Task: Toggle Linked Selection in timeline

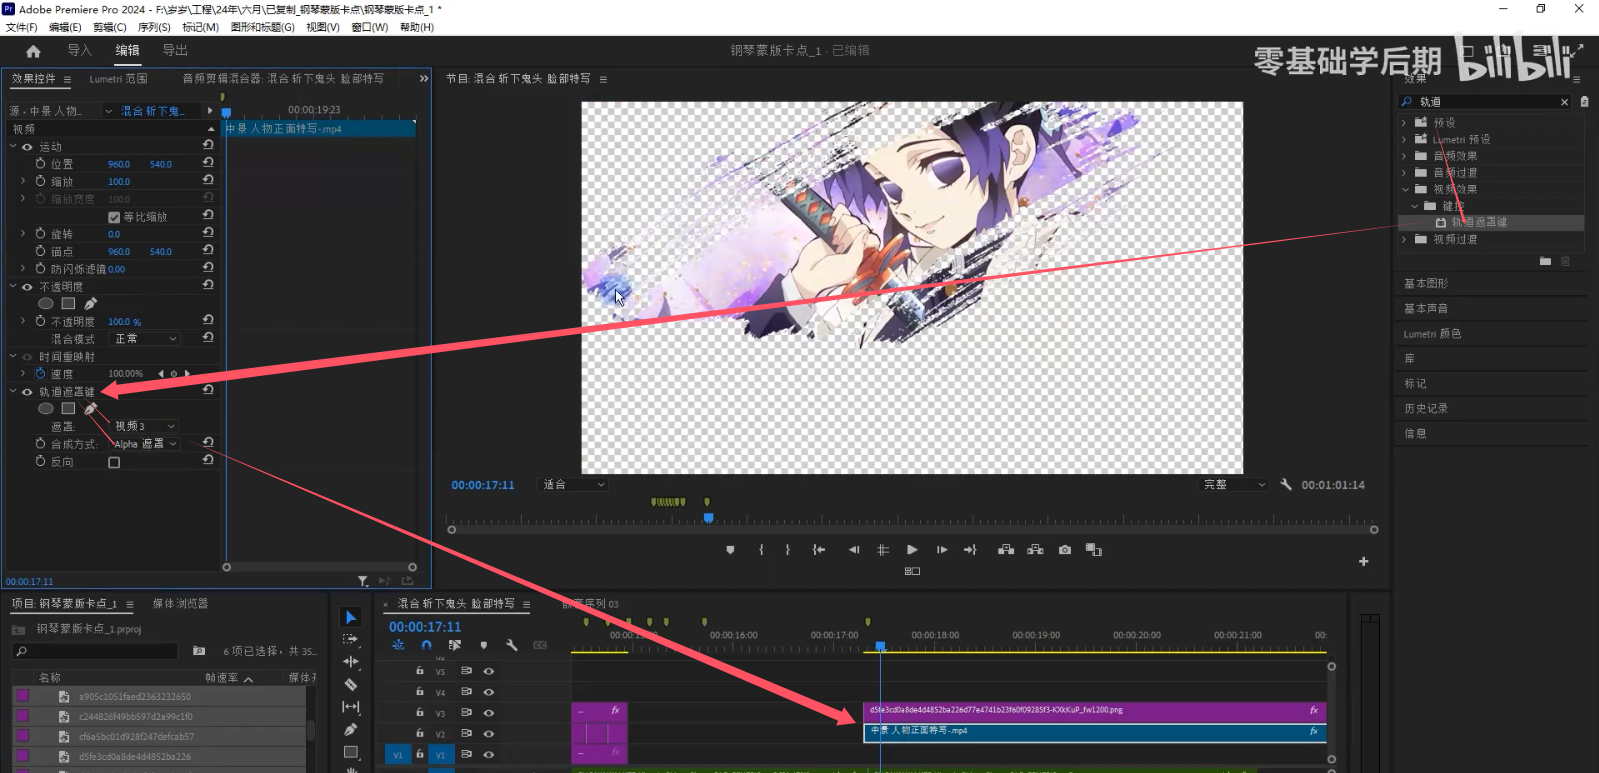Action: [x=455, y=645]
